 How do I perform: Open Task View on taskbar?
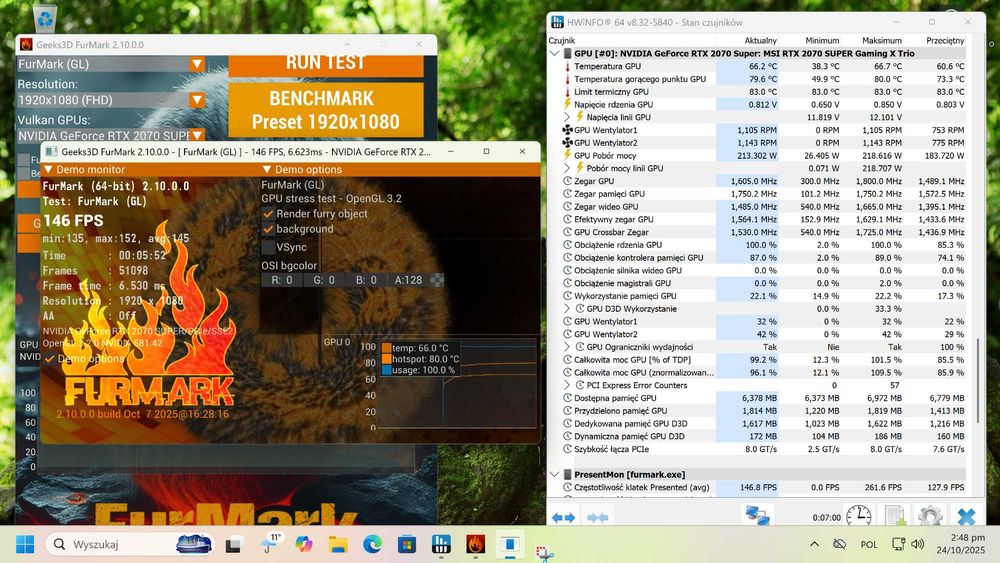click(233, 545)
